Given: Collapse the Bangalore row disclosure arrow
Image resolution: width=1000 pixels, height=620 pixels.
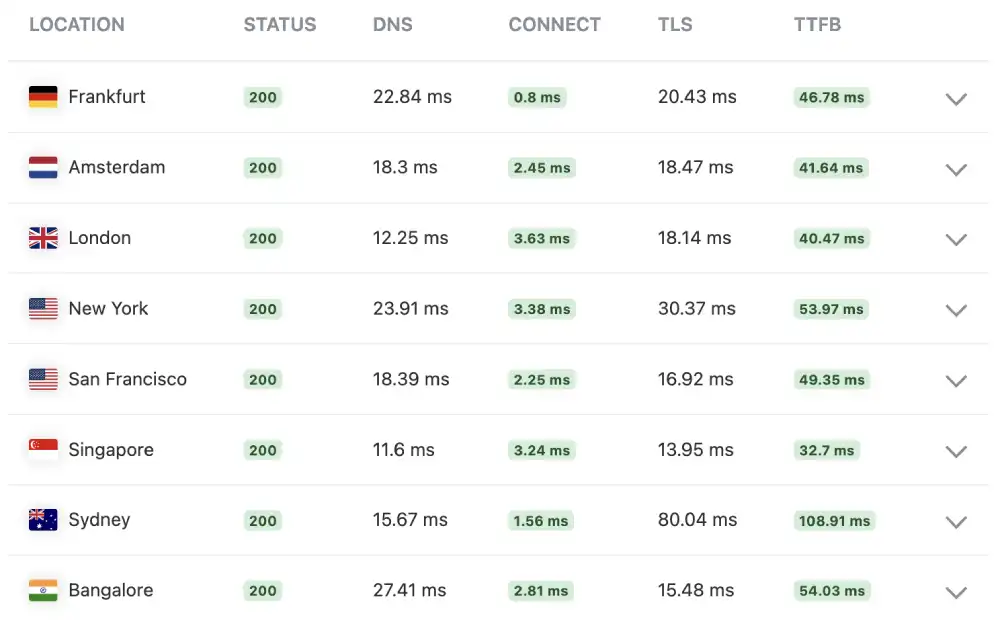Looking at the screenshot, I should click(956, 592).
